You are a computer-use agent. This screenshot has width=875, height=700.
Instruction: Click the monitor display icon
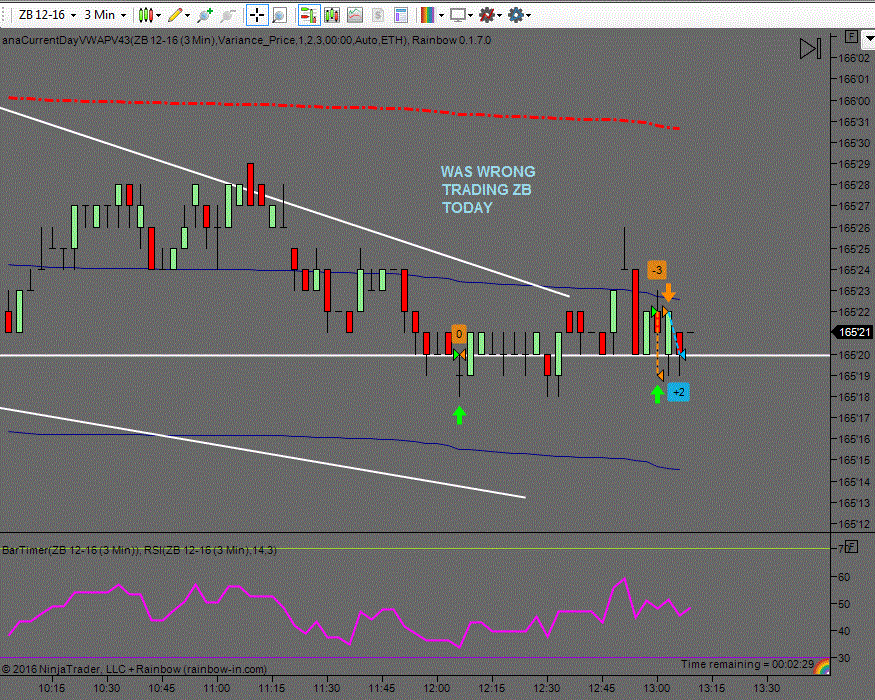pos(458,15)
